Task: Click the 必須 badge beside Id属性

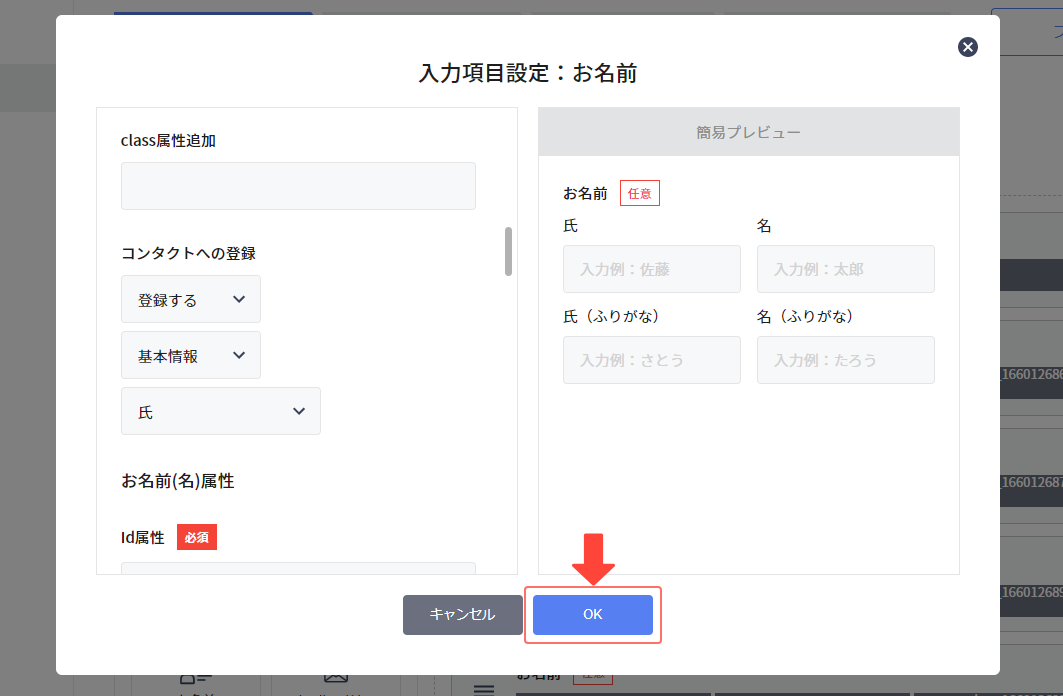Action: 196,537
